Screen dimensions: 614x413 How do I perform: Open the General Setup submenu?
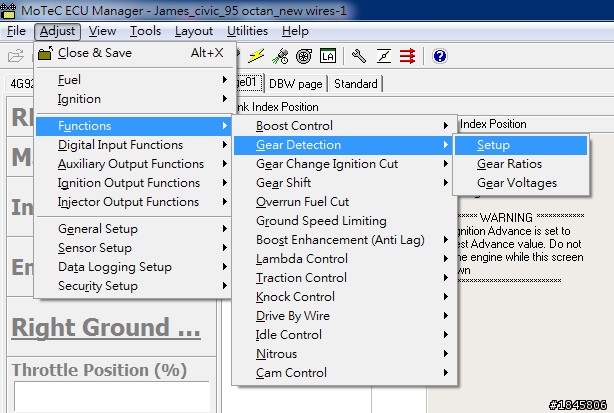pyautogui.click(x=134, y=229)
